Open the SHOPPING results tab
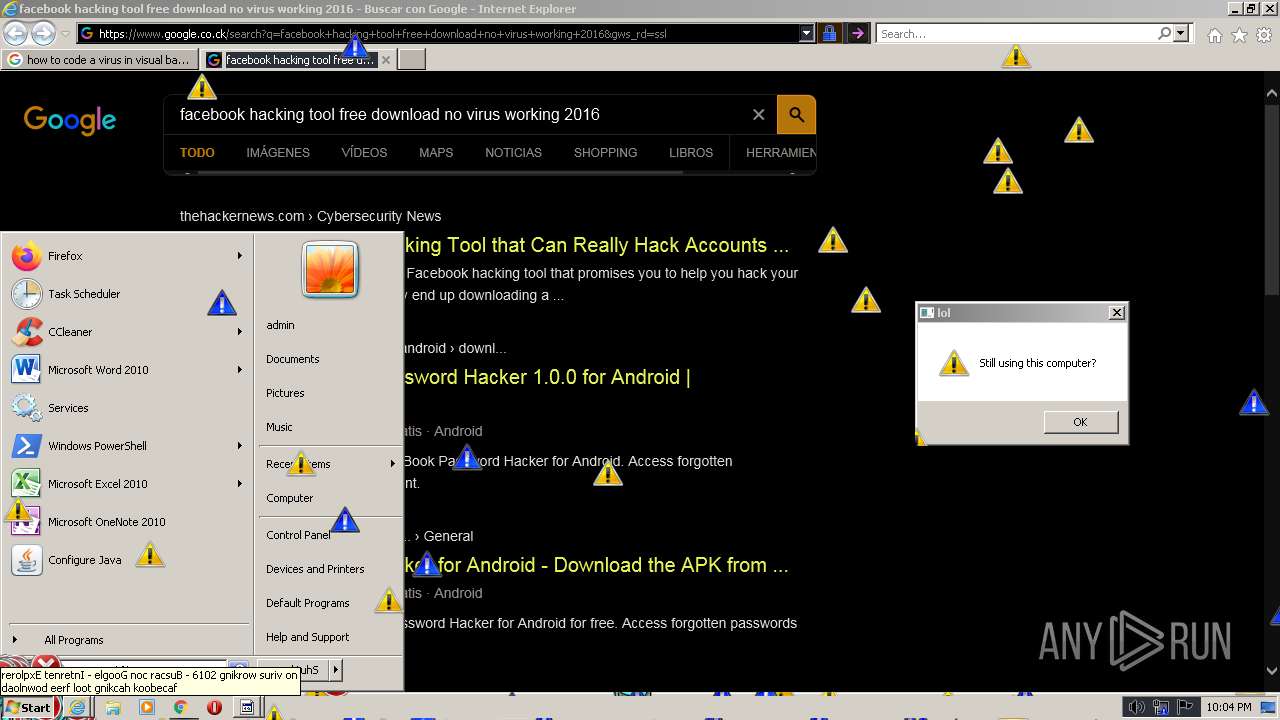Image resolution: width=1280 pixels, height=720 pixels. [x=605, y=153]
